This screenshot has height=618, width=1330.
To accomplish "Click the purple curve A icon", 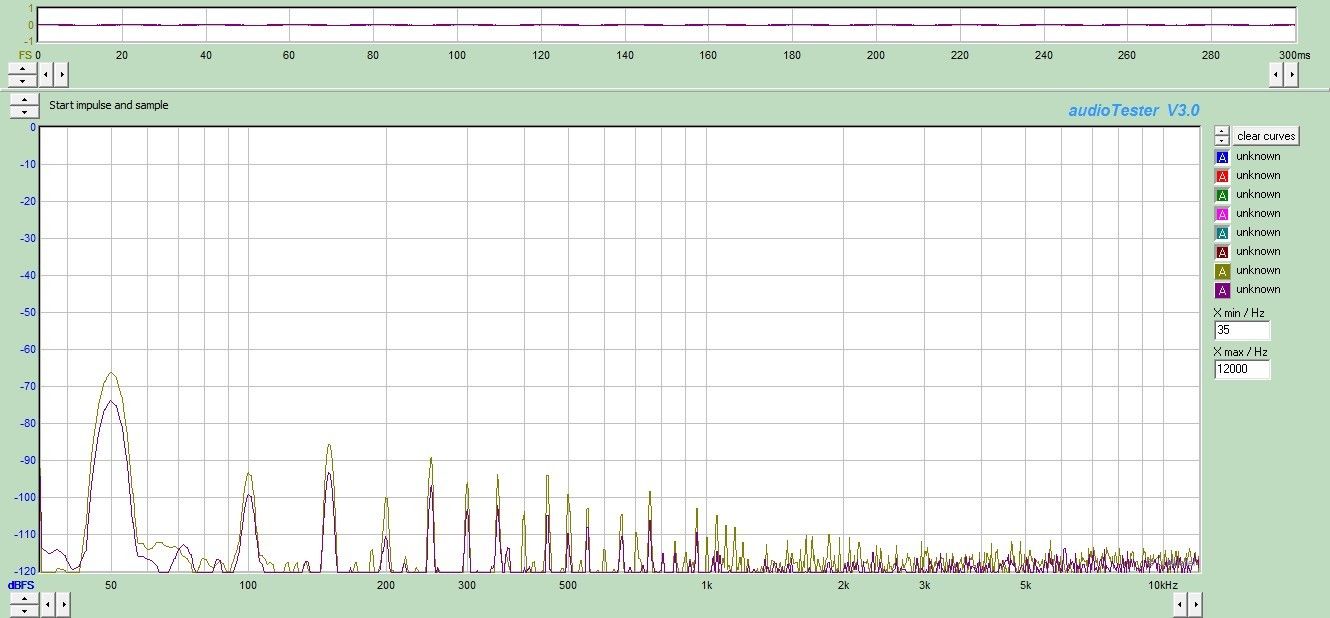I will click(1221, 290).
